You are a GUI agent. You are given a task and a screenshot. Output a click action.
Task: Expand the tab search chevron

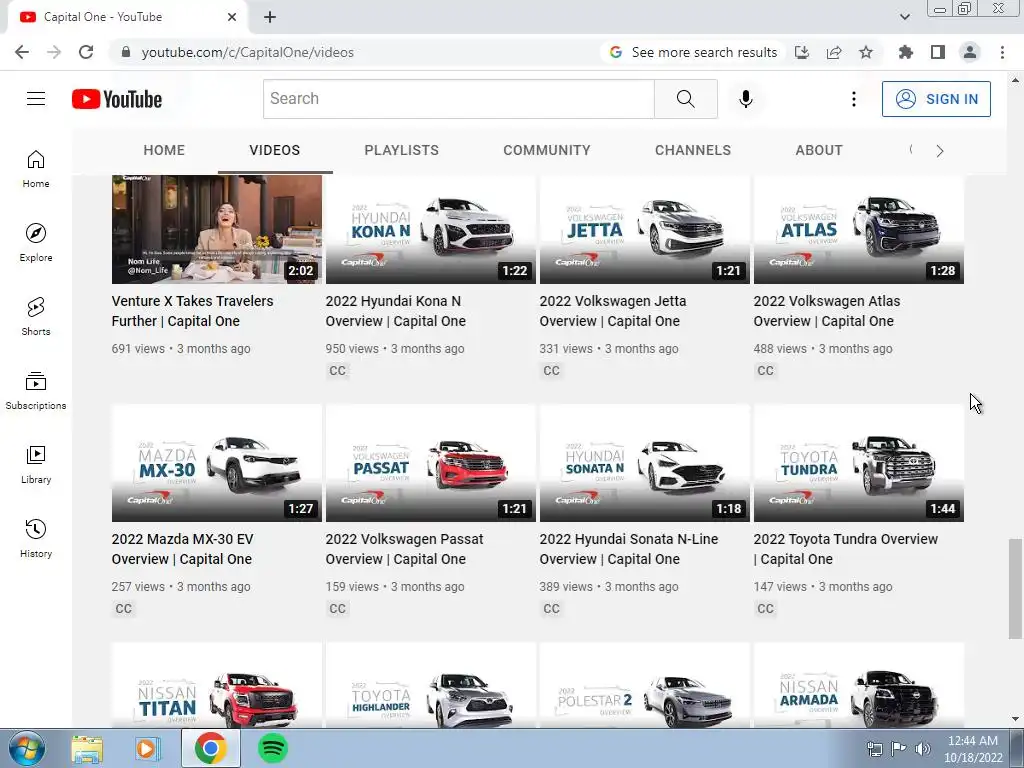pyautogui.click(x=904, y=17)
